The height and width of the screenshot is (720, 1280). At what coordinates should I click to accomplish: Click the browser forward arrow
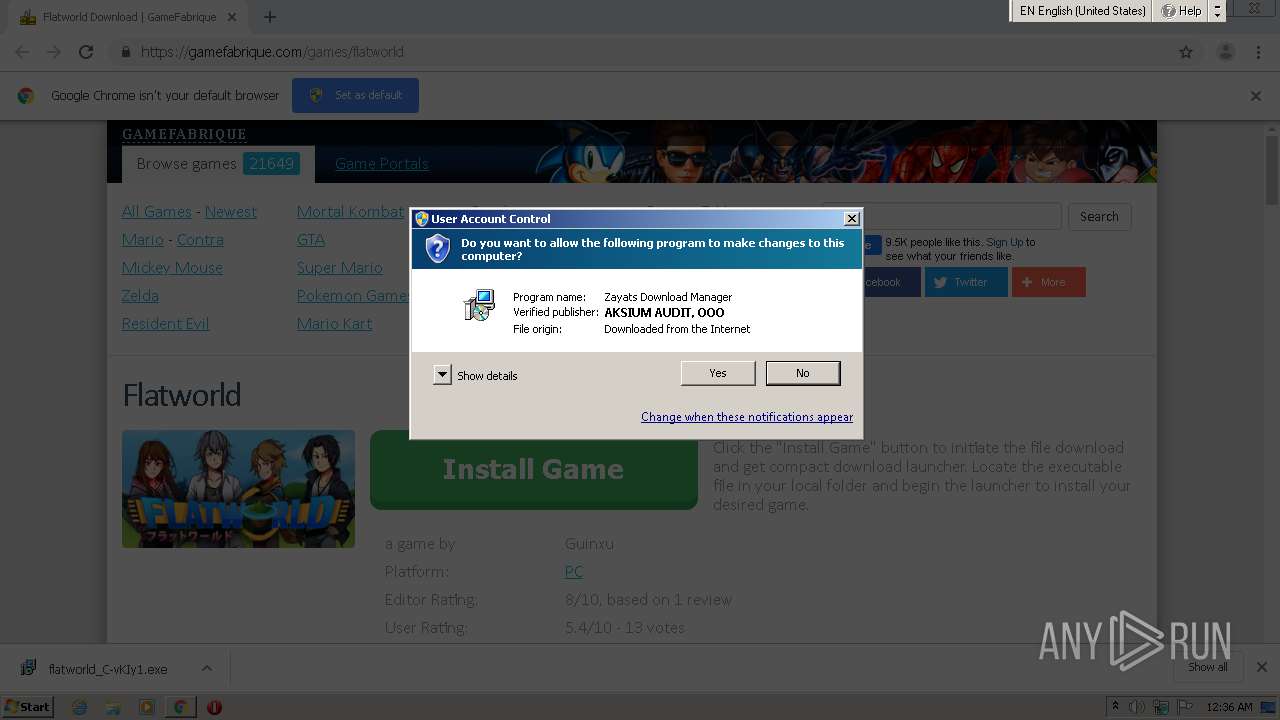click(x=54, y=52)
